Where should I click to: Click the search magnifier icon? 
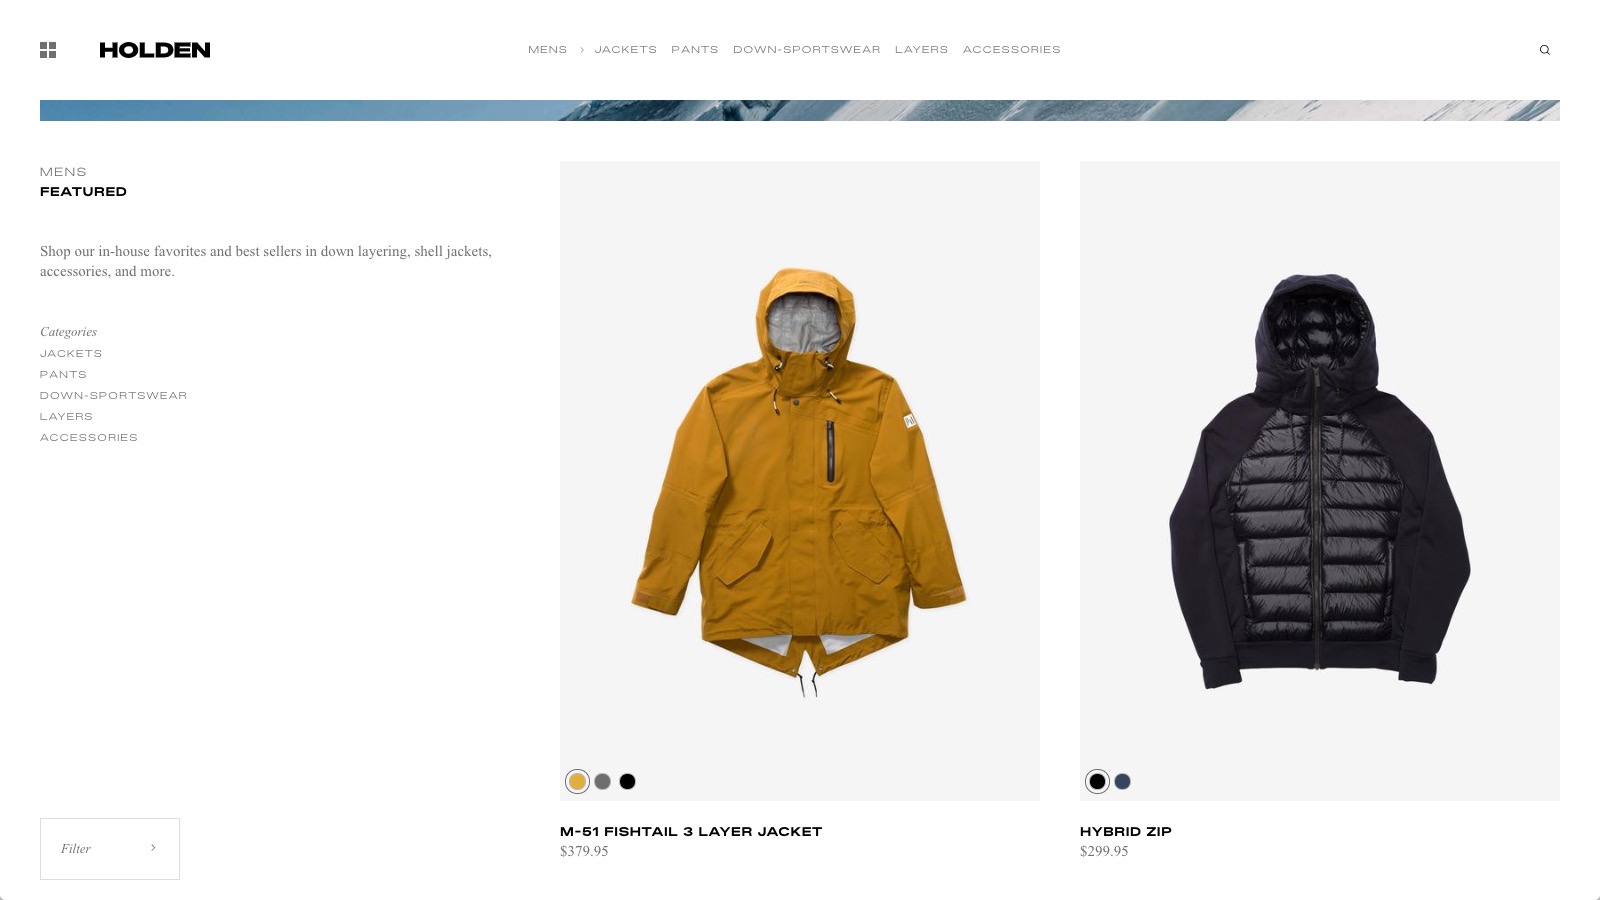tap(1545, 50)
